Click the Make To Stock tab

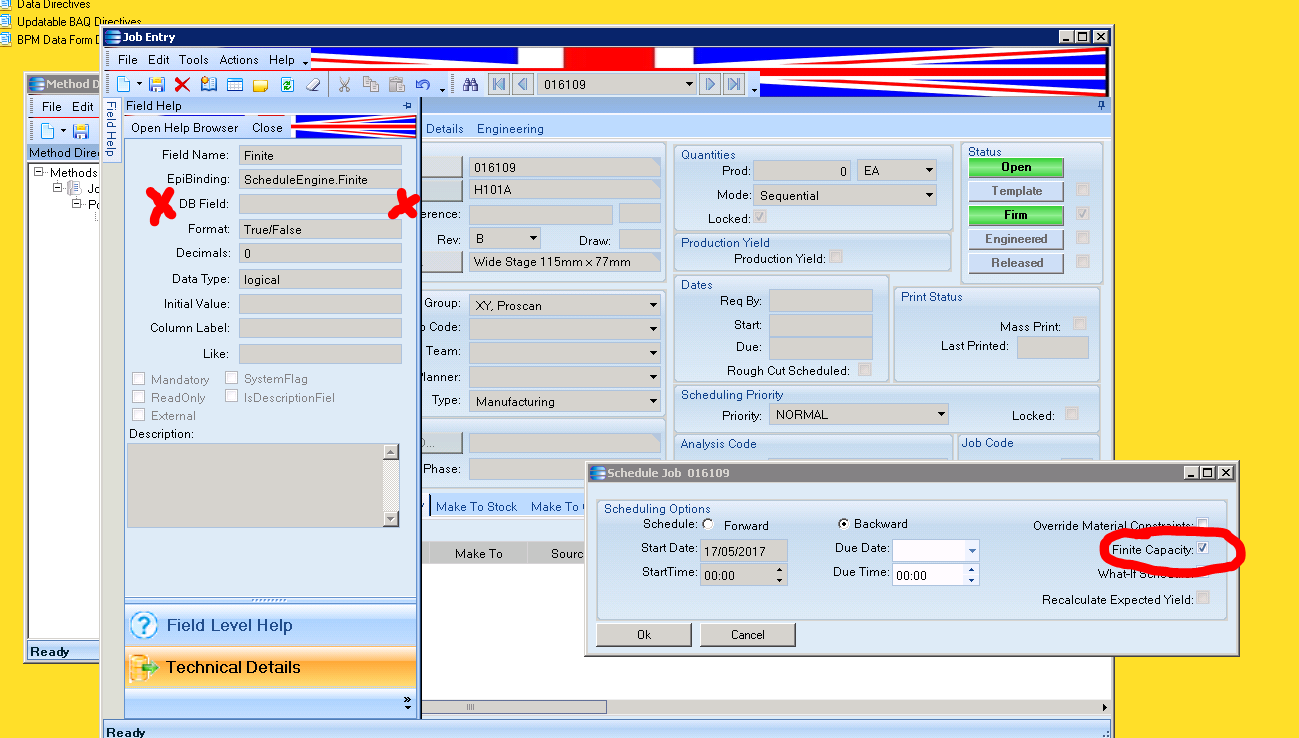pos(477,506)
